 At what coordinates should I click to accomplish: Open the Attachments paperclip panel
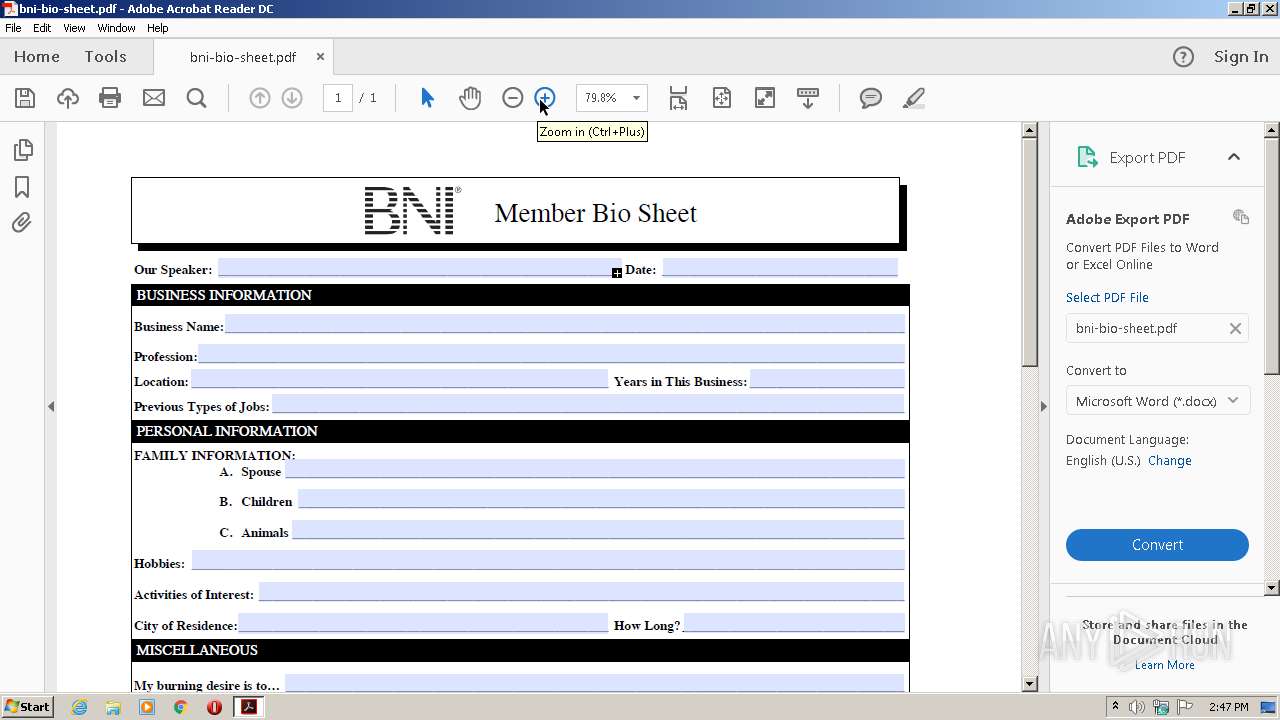click(x=22, y=223)
